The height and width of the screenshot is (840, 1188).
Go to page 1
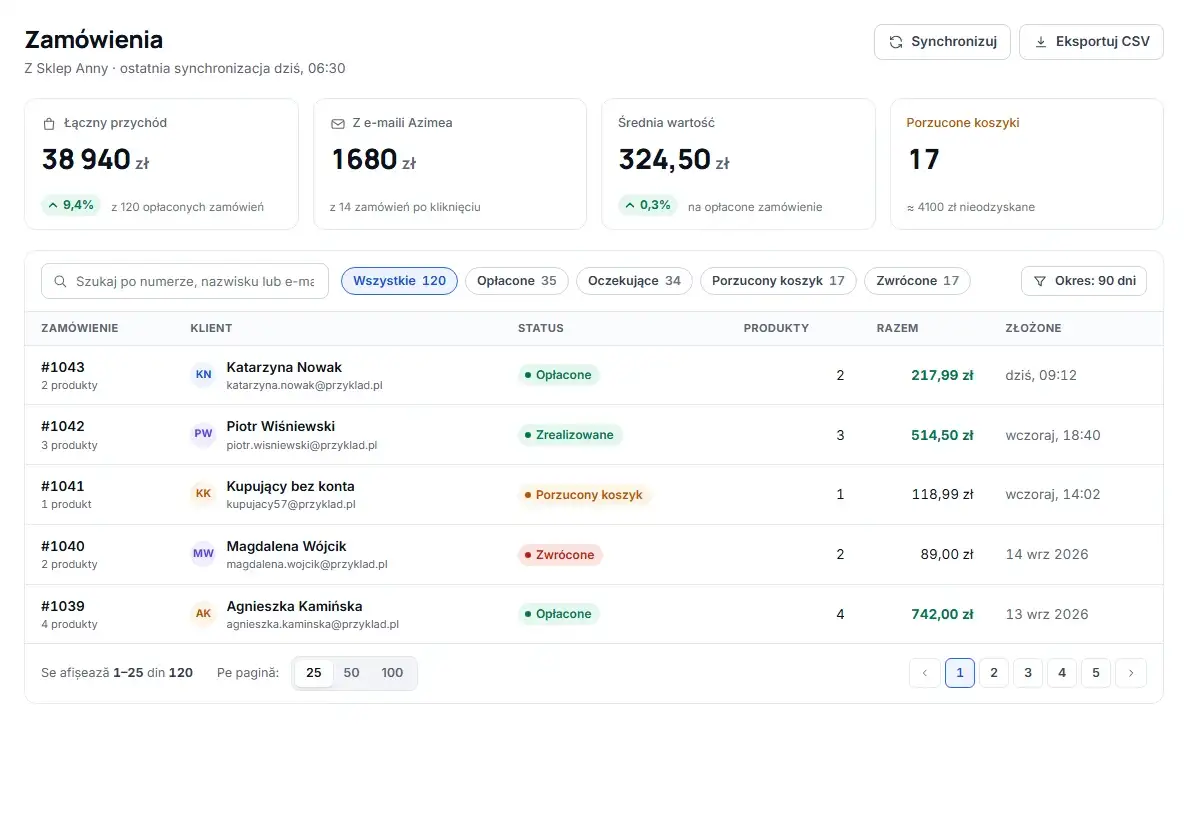tap(960, 673)
